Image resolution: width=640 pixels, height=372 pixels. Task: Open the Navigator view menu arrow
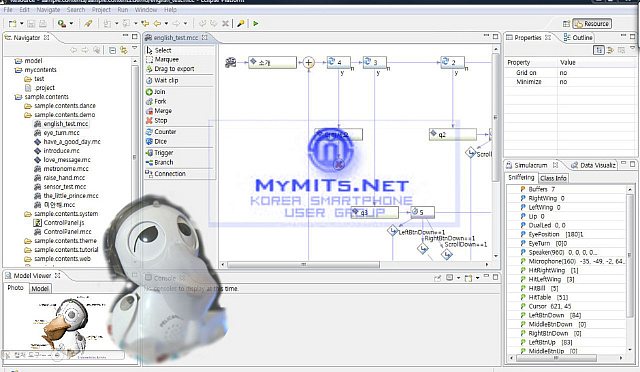[x=135, y=49]
